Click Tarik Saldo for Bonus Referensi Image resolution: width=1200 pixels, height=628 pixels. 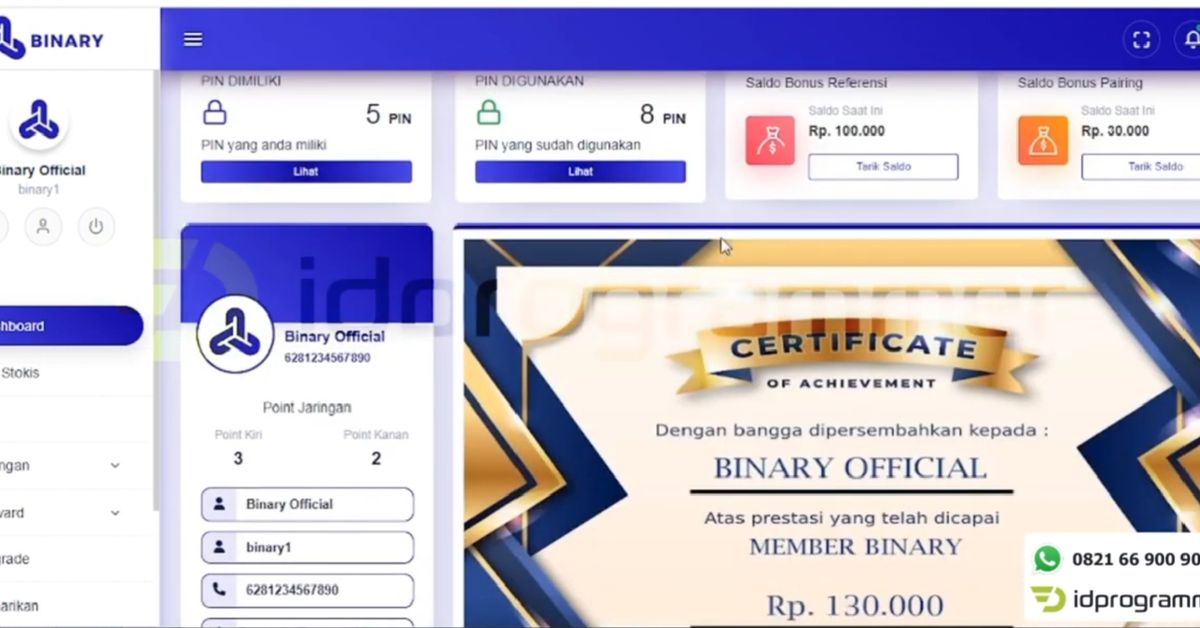[883, 167]
